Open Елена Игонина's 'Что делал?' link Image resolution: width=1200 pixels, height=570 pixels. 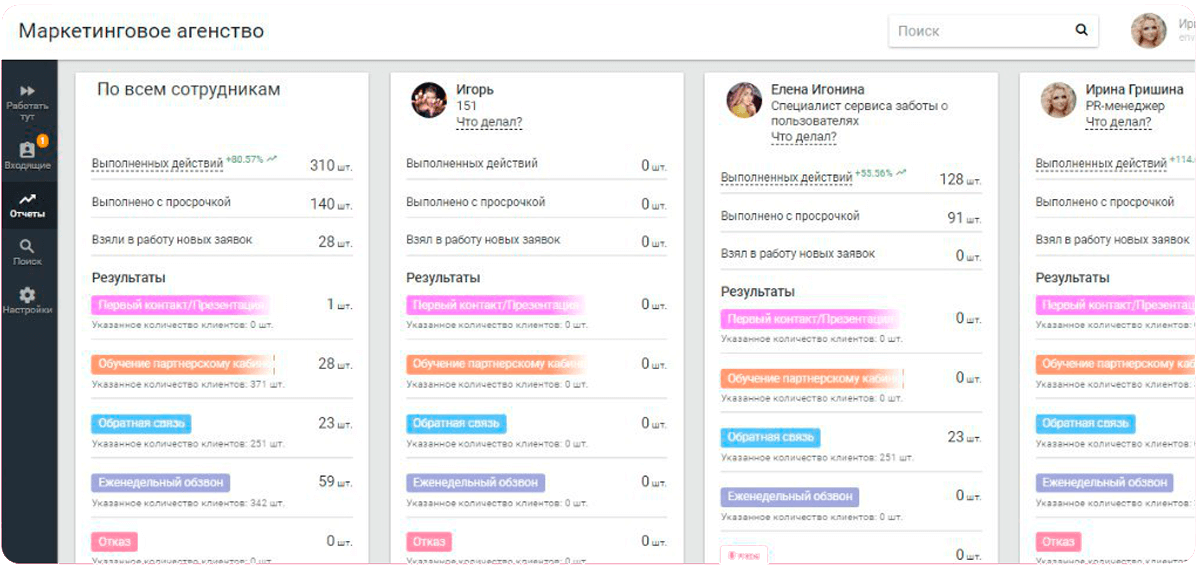point(804,137)
